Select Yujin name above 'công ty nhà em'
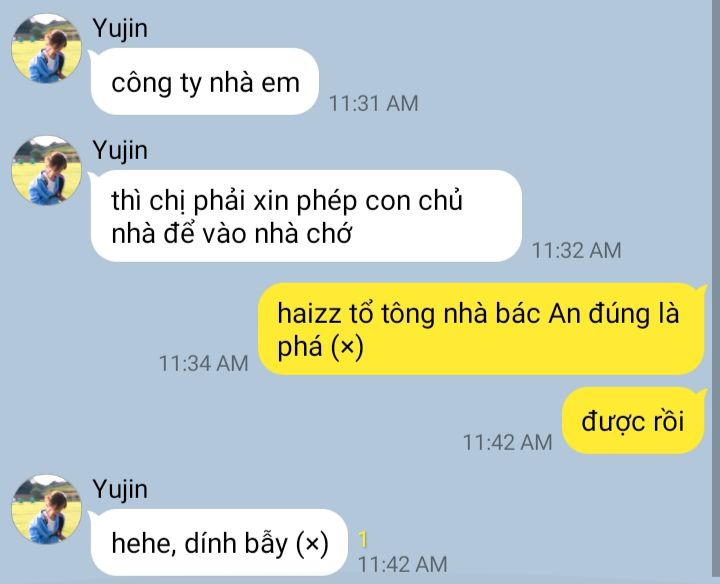 (x=120, y=28)
